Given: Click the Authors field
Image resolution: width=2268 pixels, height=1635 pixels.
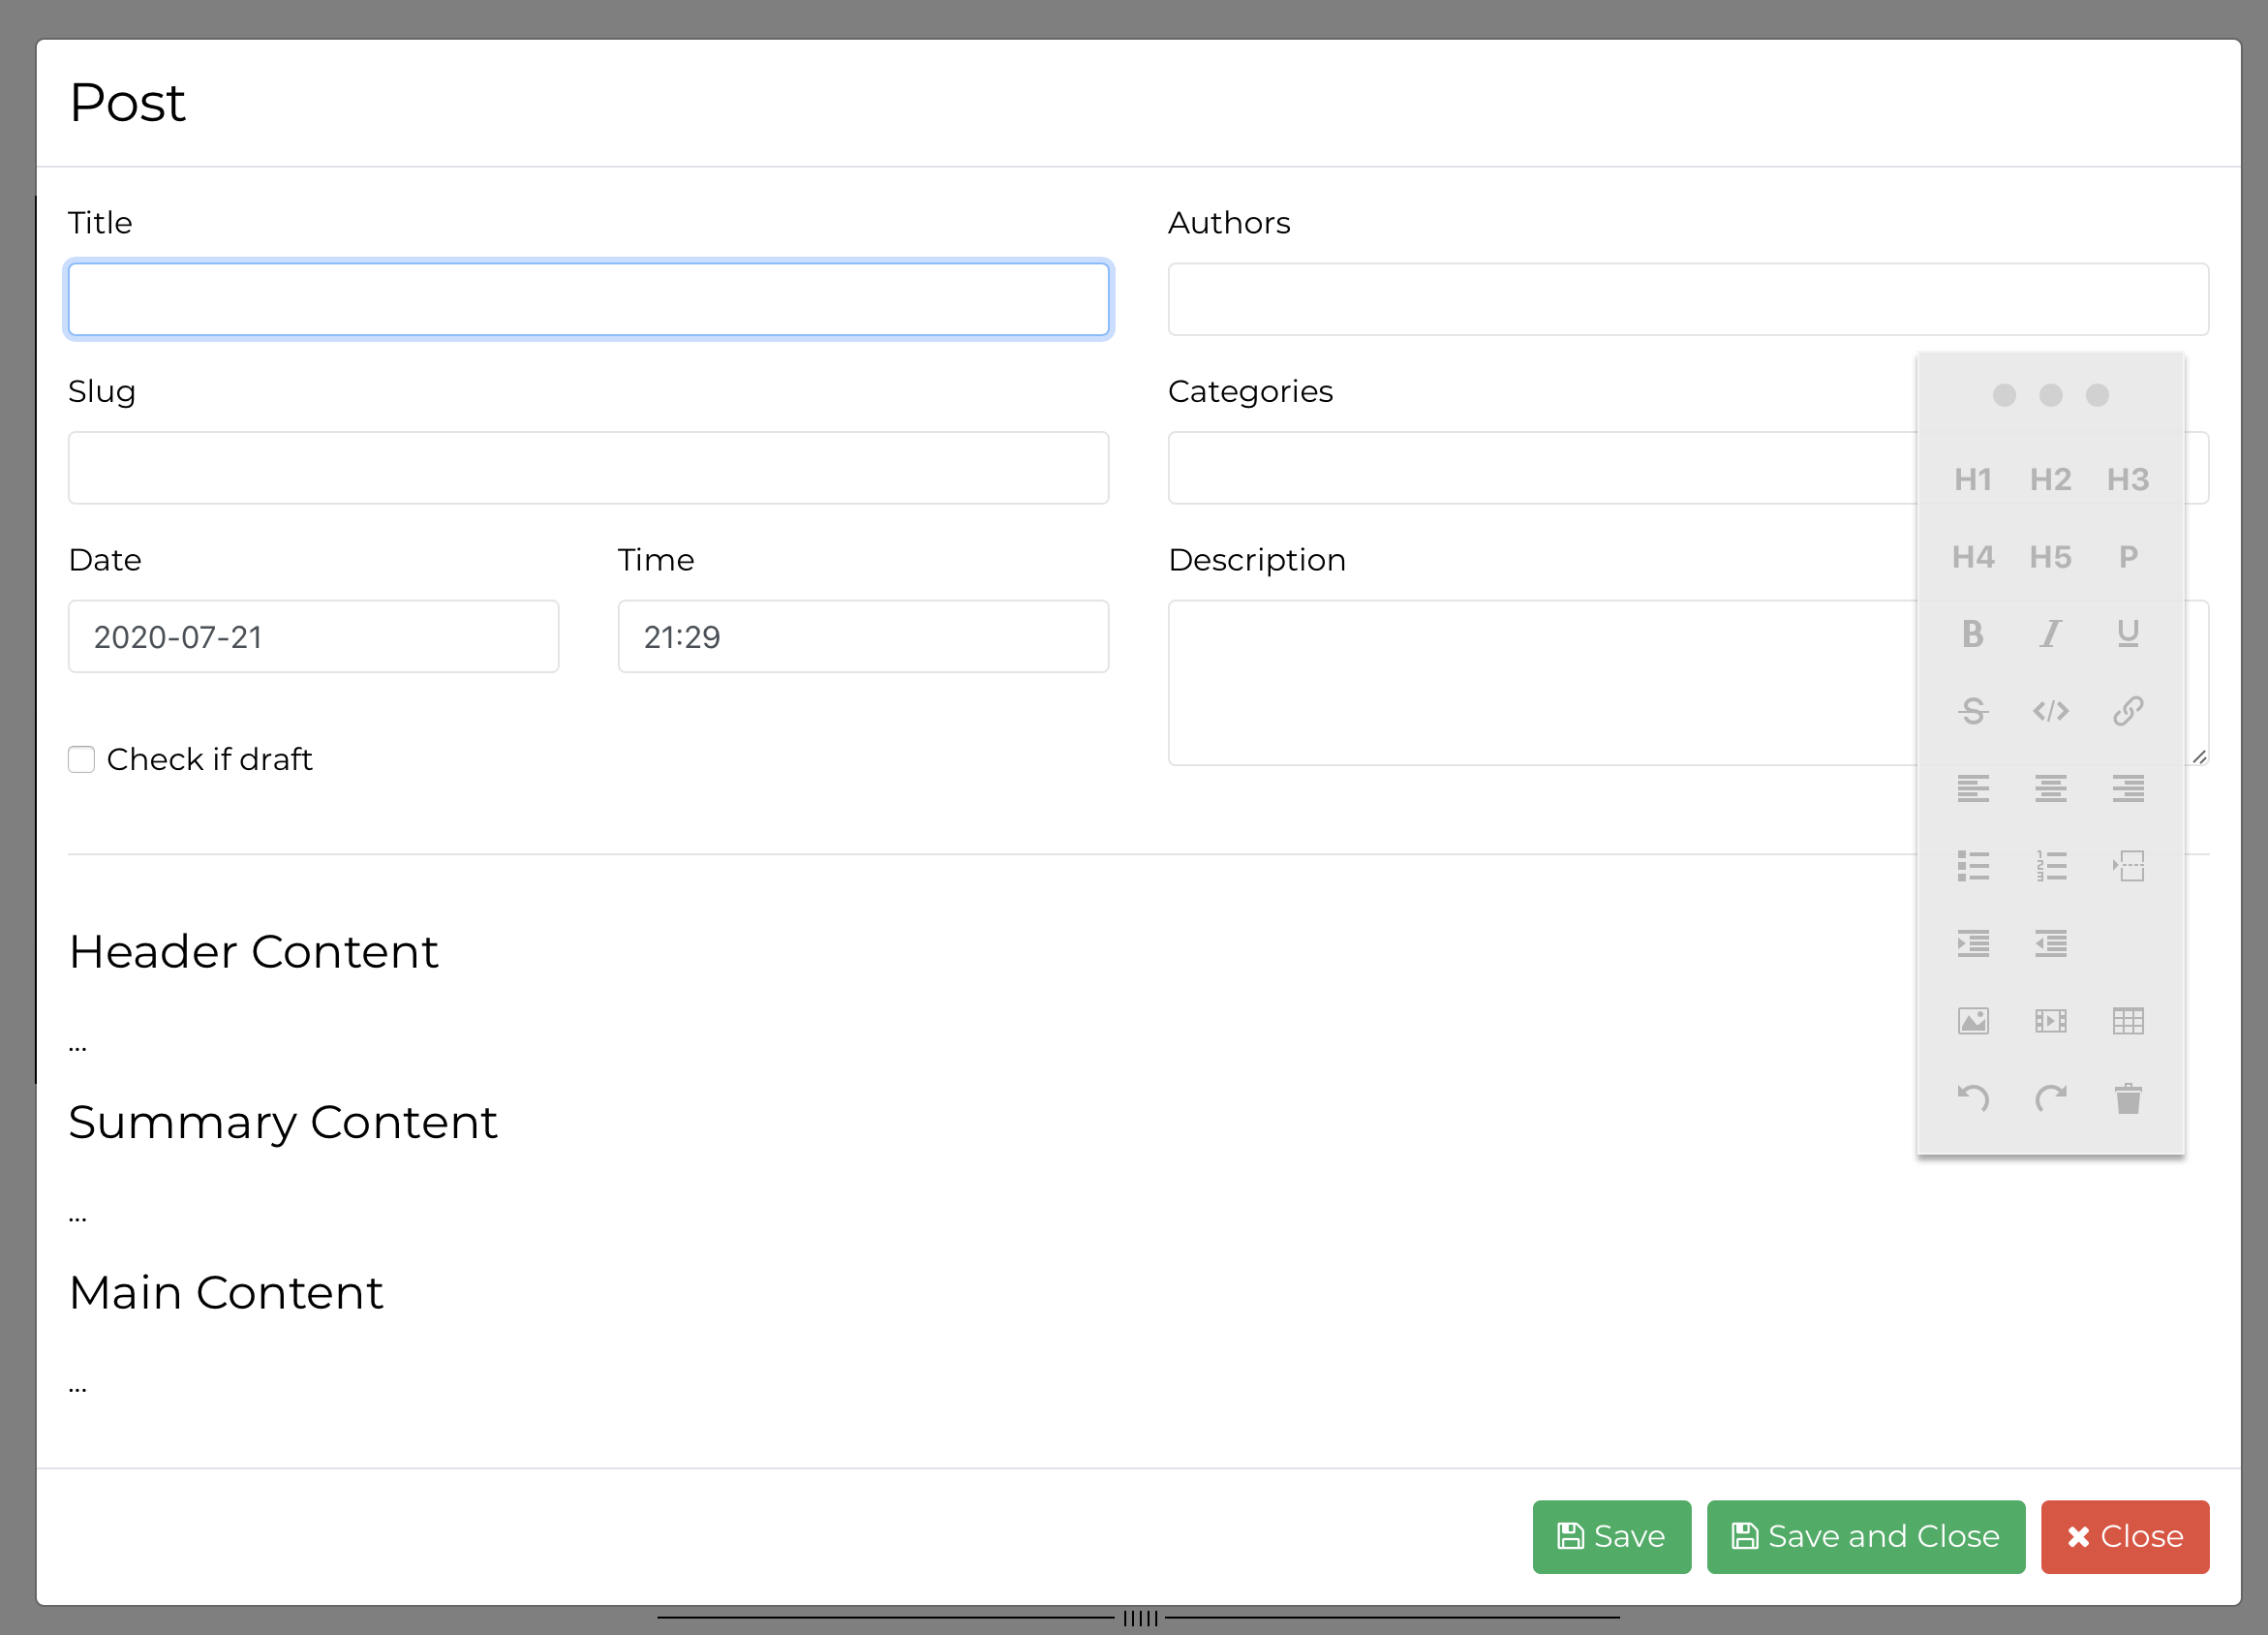Looking at the screenshot, I should click(x=1688, y=299).
